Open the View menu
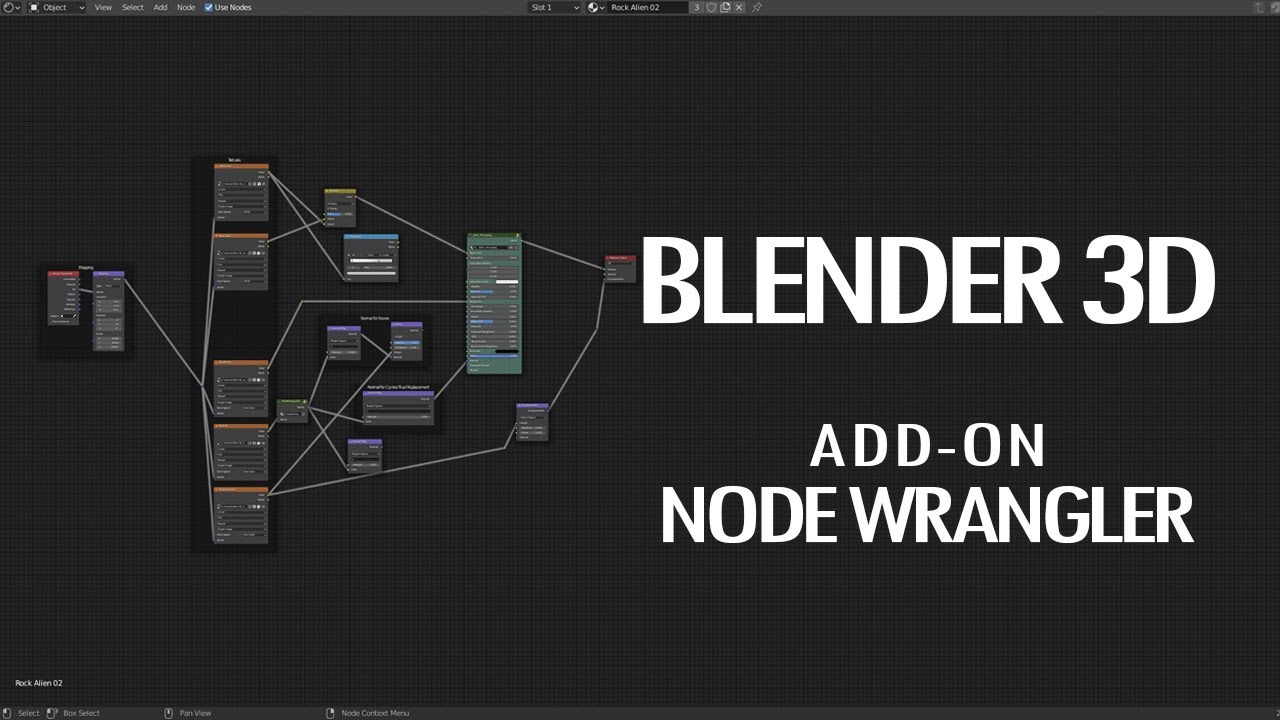This screenshot has height=720, width=1280. click(x=103, y=7)
